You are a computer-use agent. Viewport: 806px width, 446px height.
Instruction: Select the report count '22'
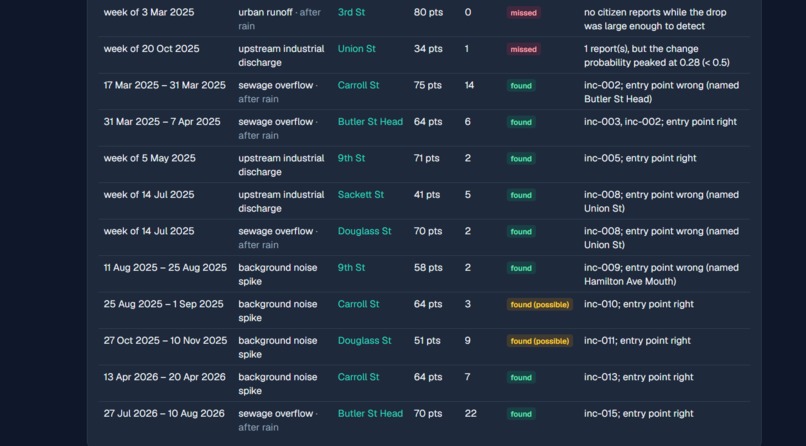coord(470,414)
